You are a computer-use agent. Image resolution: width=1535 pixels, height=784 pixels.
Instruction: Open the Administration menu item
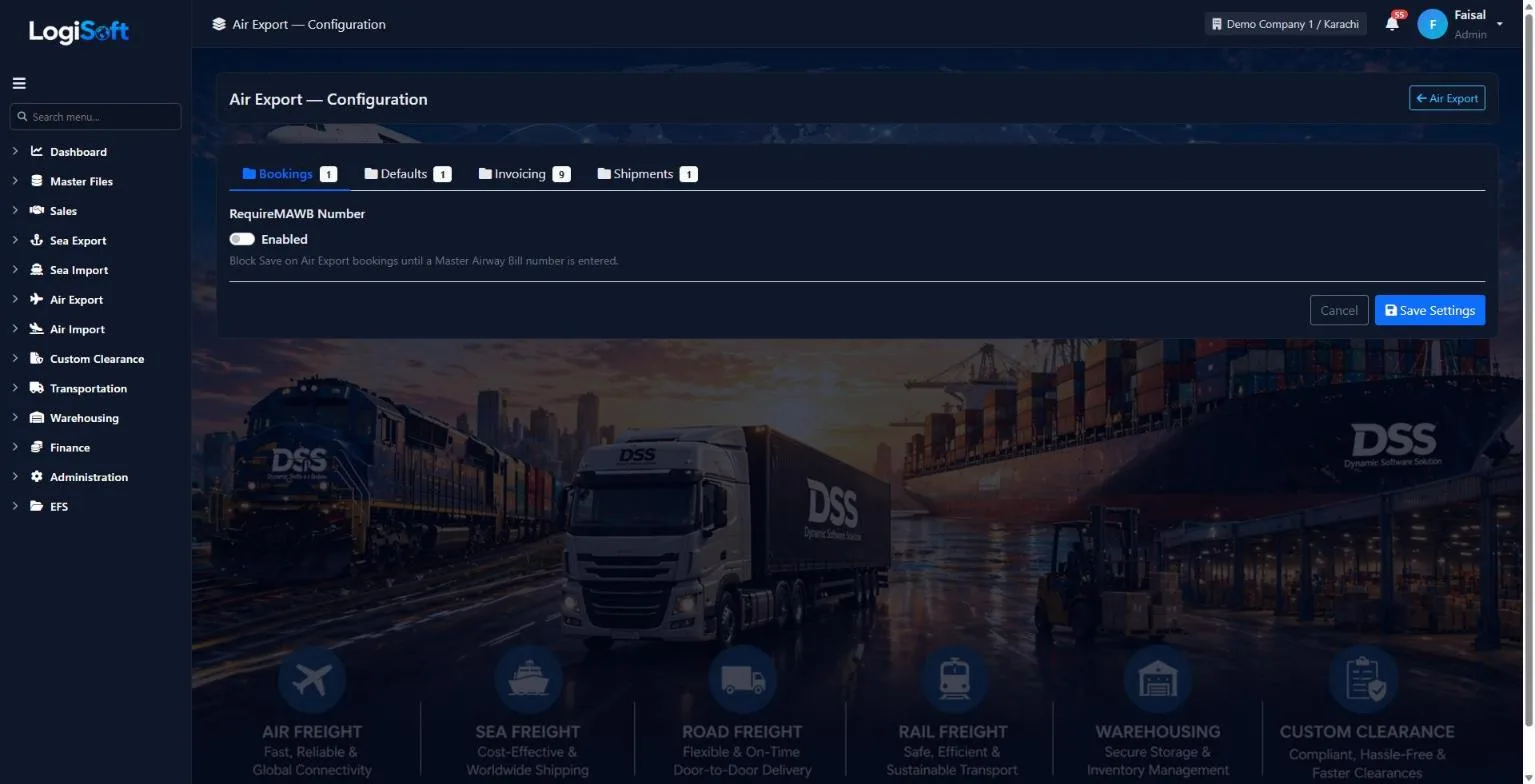pos(89,477)
